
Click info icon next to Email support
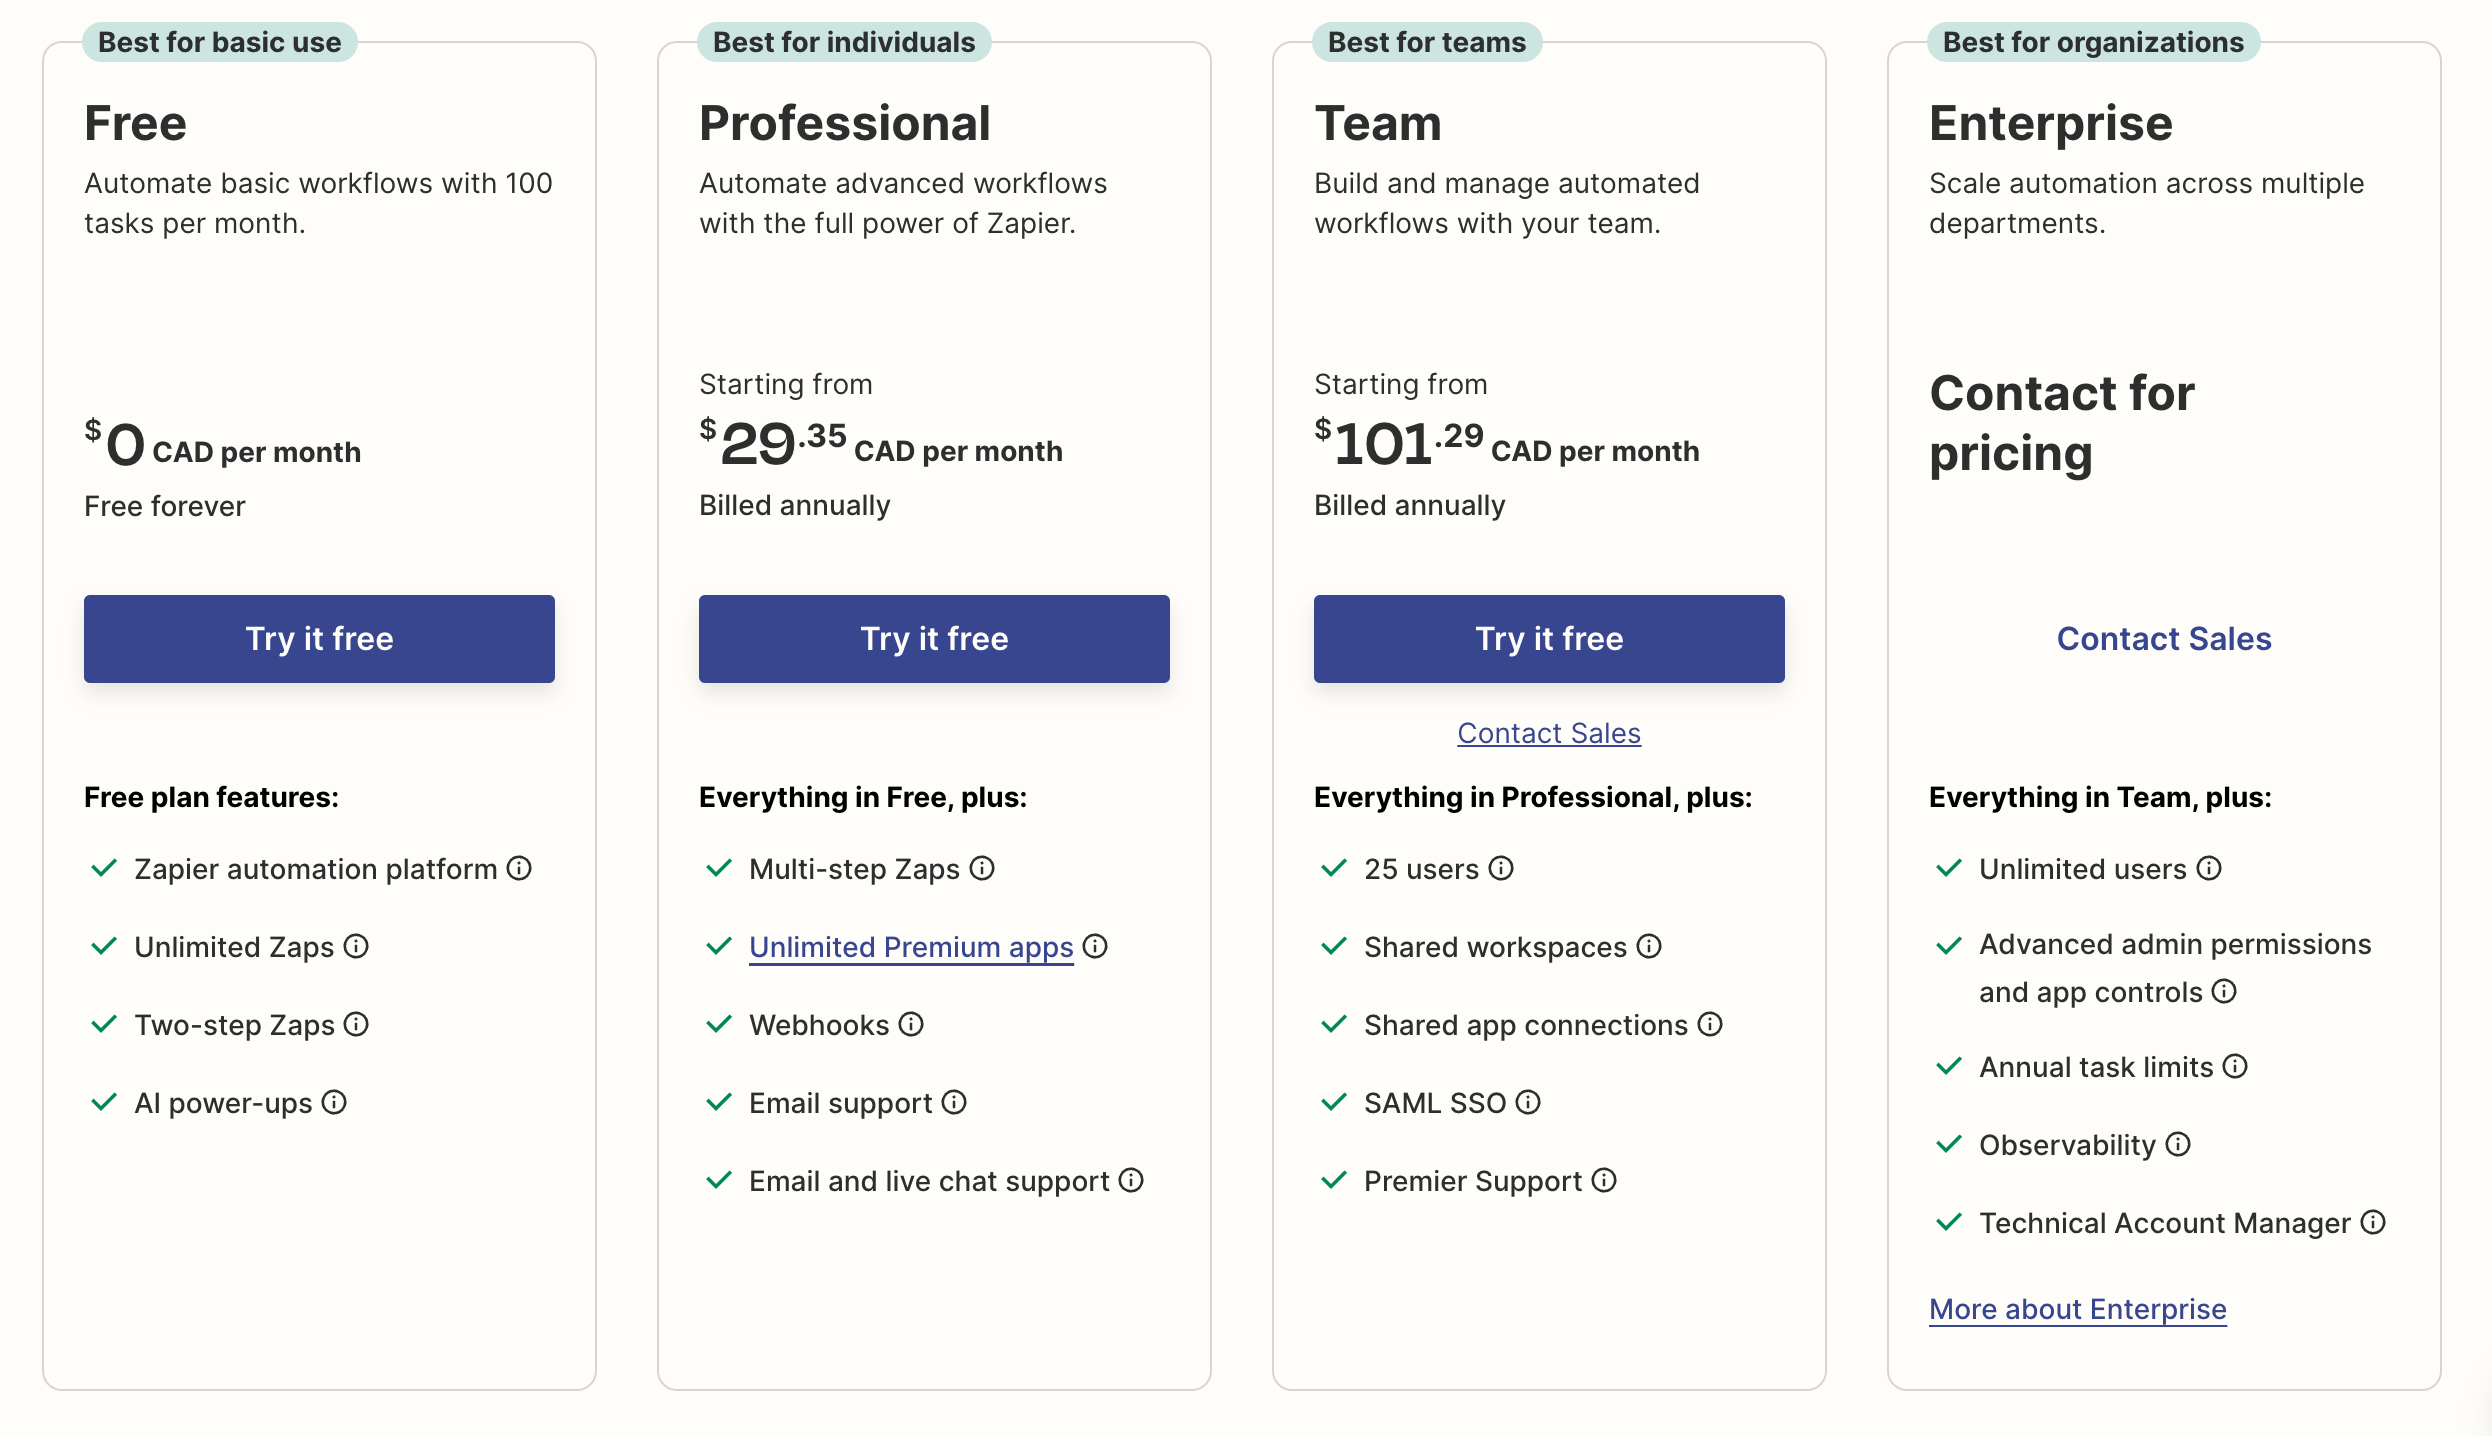click(954, 1102)
